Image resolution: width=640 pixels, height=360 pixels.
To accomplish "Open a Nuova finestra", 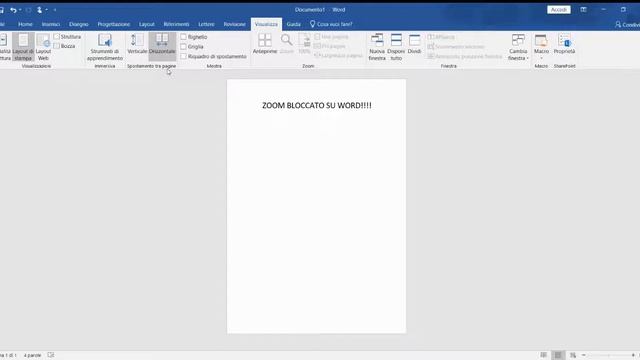I will pyautogui.click(x=377, y=47).
